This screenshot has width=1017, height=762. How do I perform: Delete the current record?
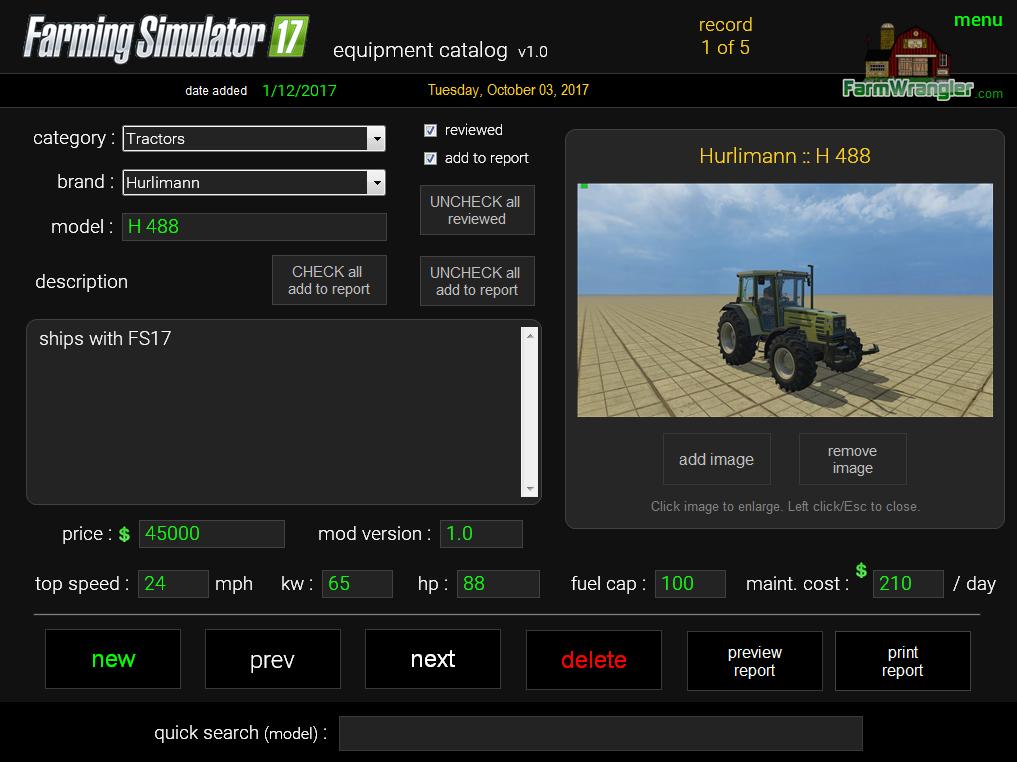click(x=593, y=660)
